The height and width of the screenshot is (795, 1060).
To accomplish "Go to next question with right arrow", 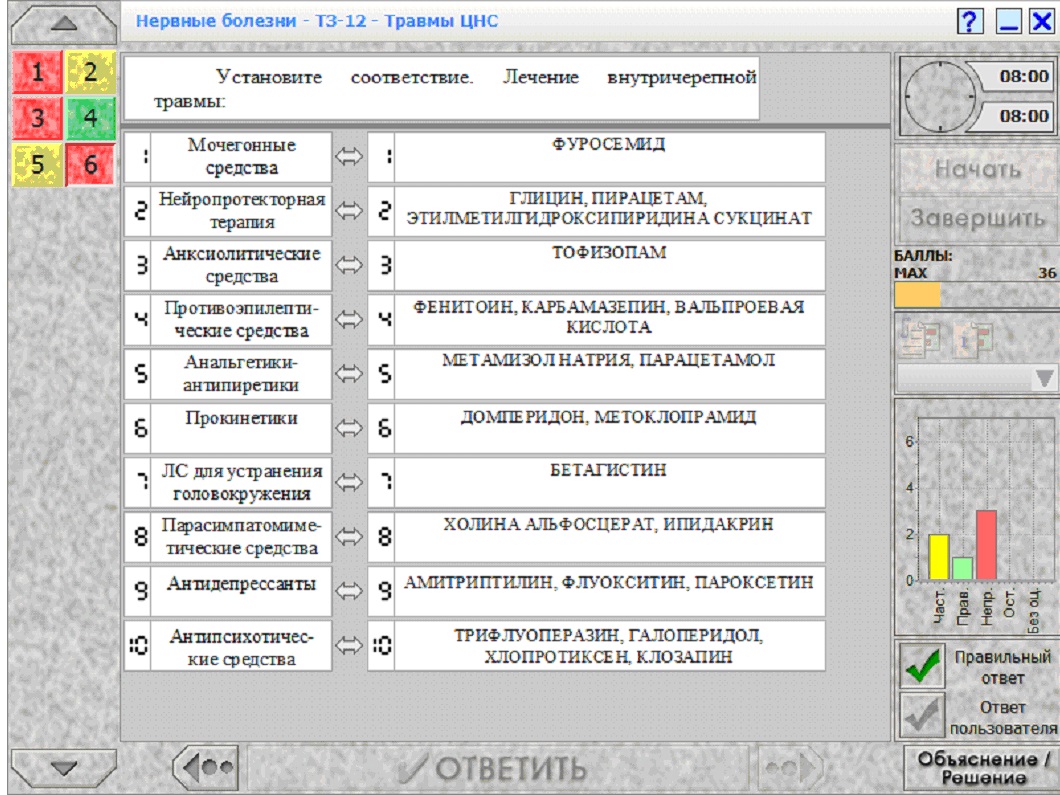I will 790,767.
